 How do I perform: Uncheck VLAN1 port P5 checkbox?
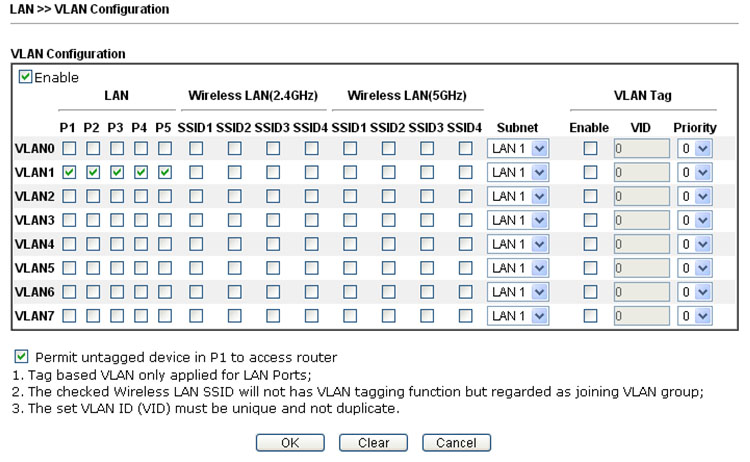pyautogui.click(x=165, y=172)
